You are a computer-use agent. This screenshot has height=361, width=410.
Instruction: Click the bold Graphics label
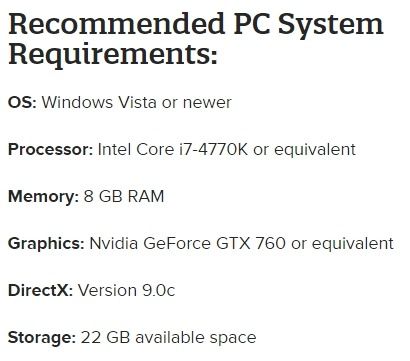[46, 244]
